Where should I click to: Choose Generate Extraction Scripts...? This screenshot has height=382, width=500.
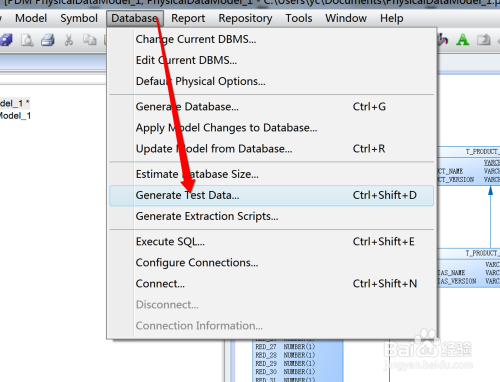click(x=271, y=216)
